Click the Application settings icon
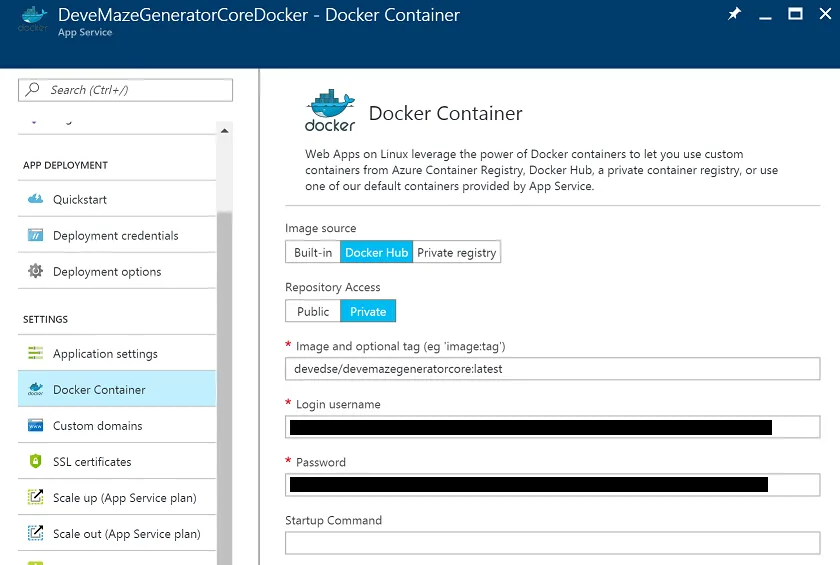Viewport: 840px width, 565px height. click(36, 353)
